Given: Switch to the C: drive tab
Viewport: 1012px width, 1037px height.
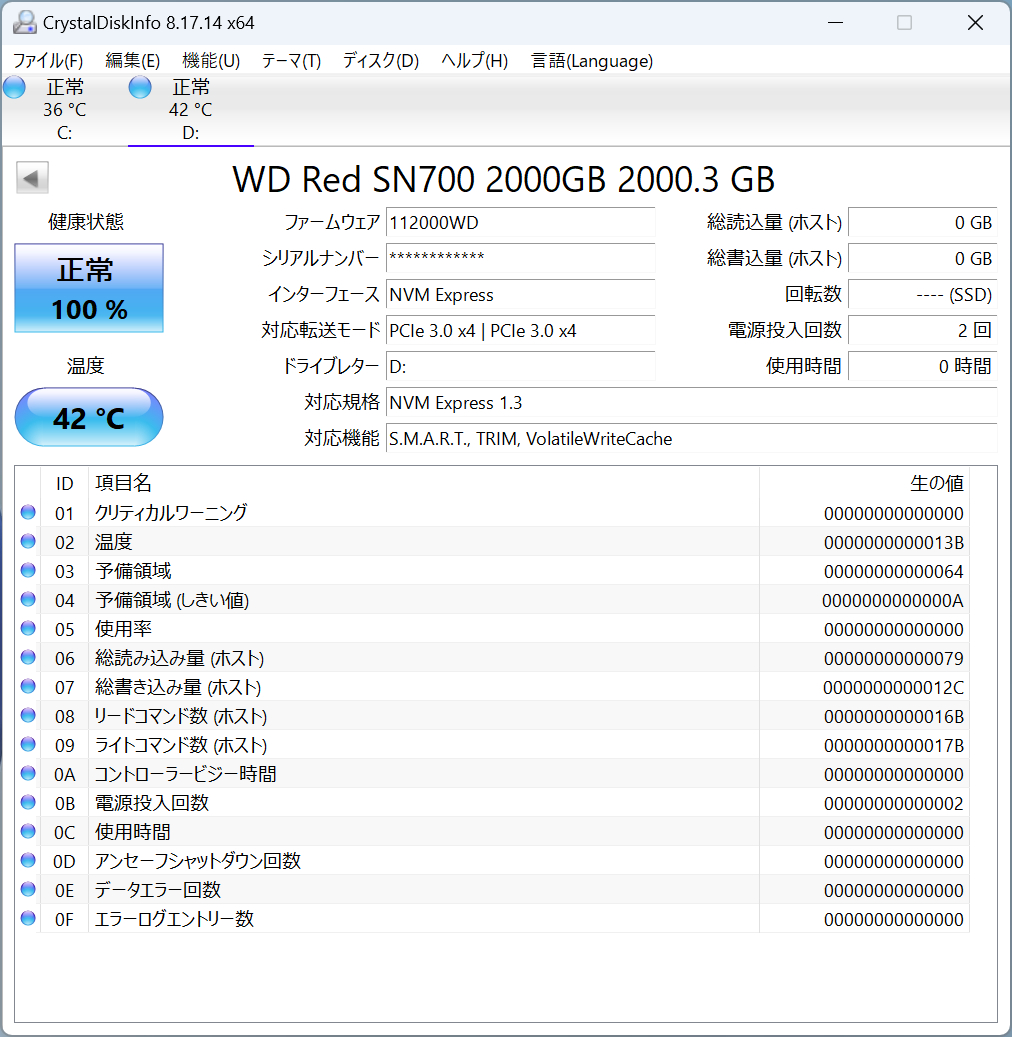Looking at the screenshot, I should tap(65, 110).
